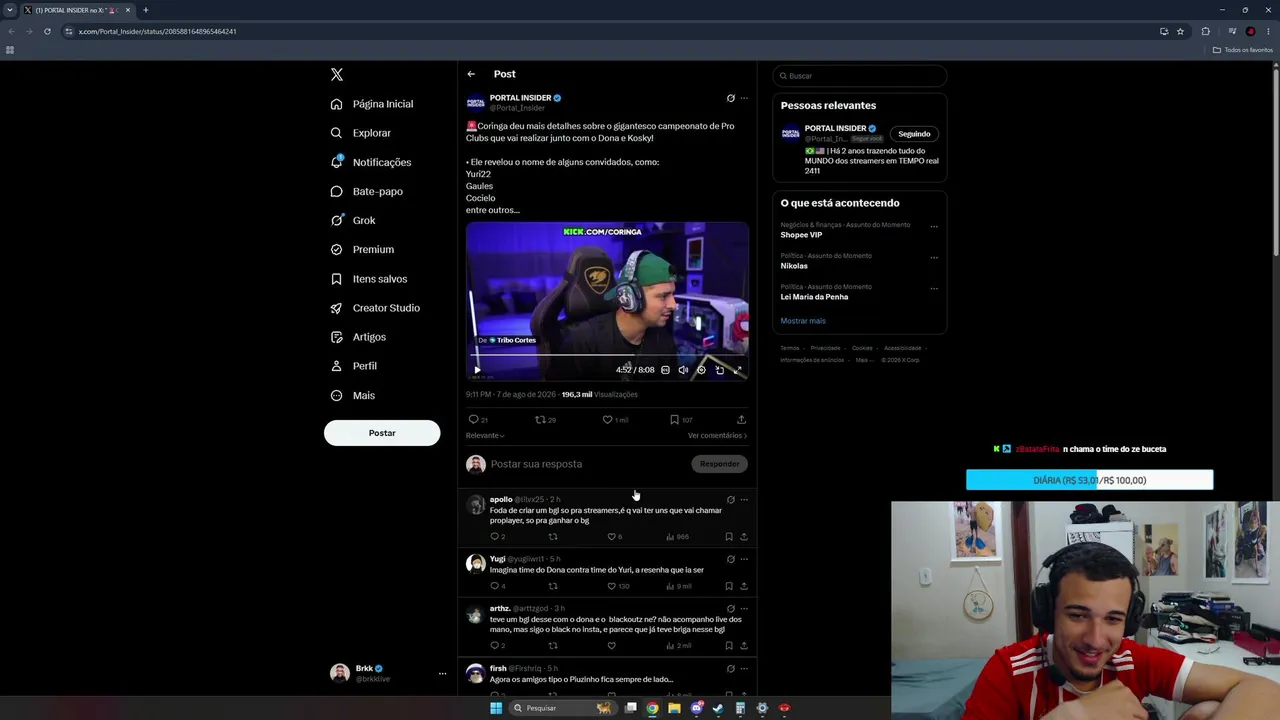Viewport: 1280px width, 720px height.
Task: Open Notificações in the sidebar
Action: [x=371, y=162]
